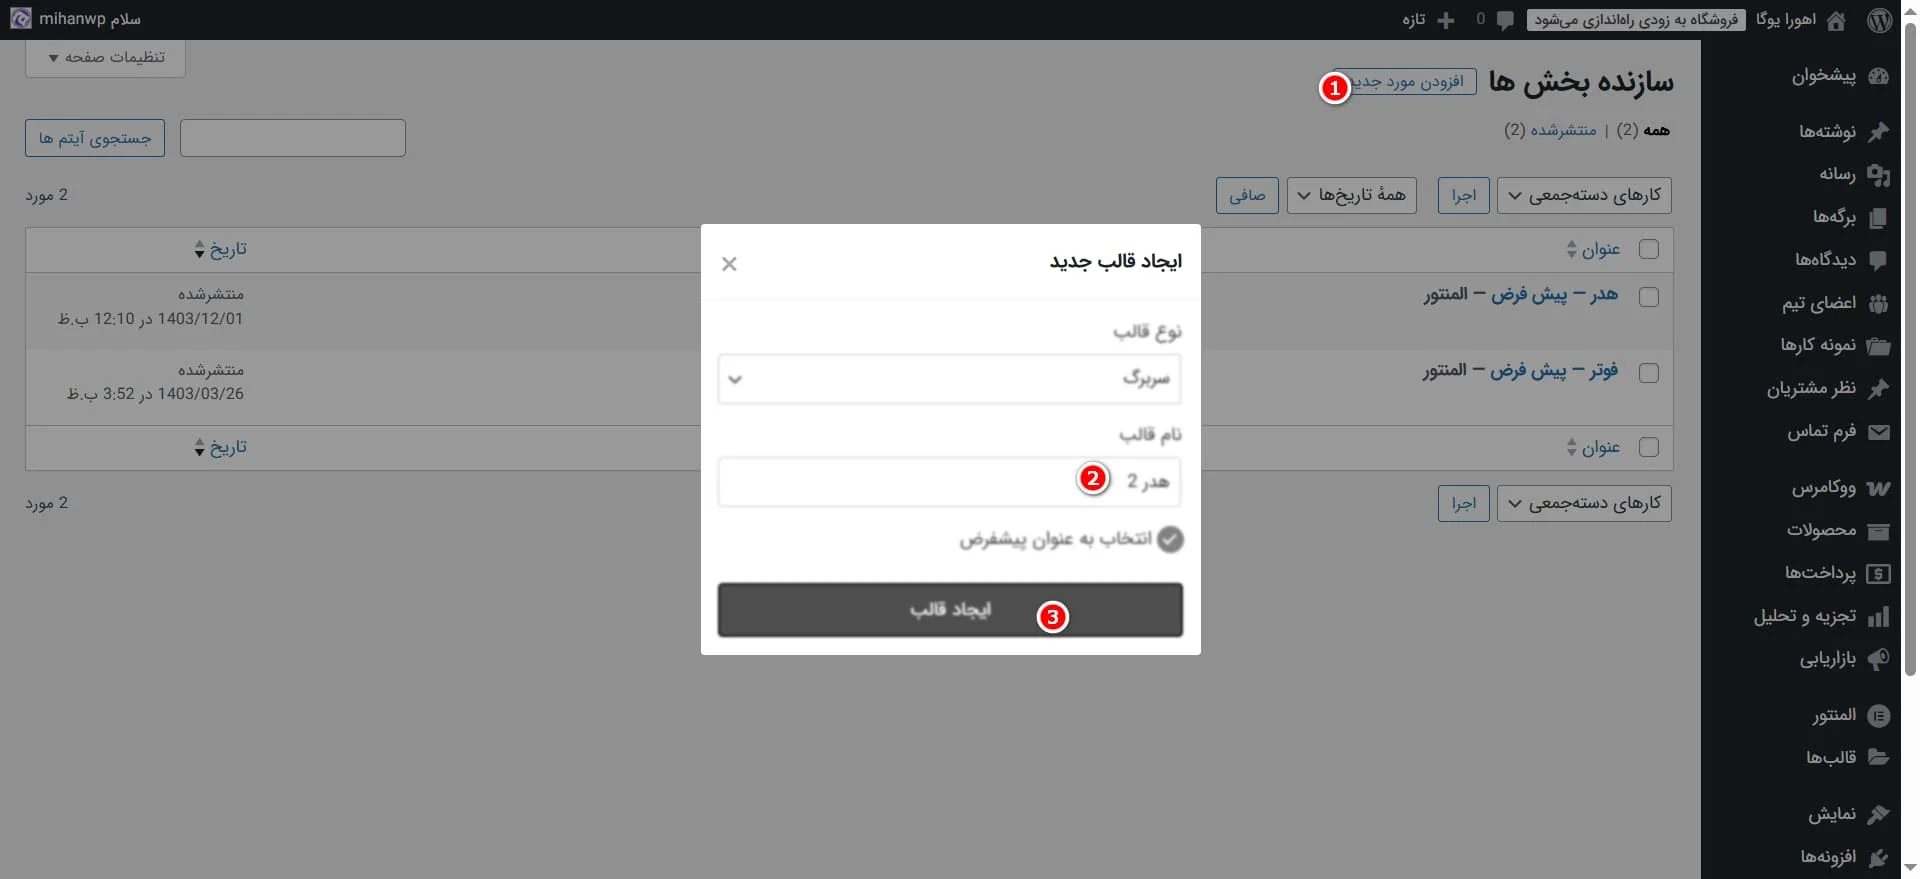
Task: Click the Marketing megaphone icon in sidebar
Action: pyautogui.click(x=1878, y=658)
